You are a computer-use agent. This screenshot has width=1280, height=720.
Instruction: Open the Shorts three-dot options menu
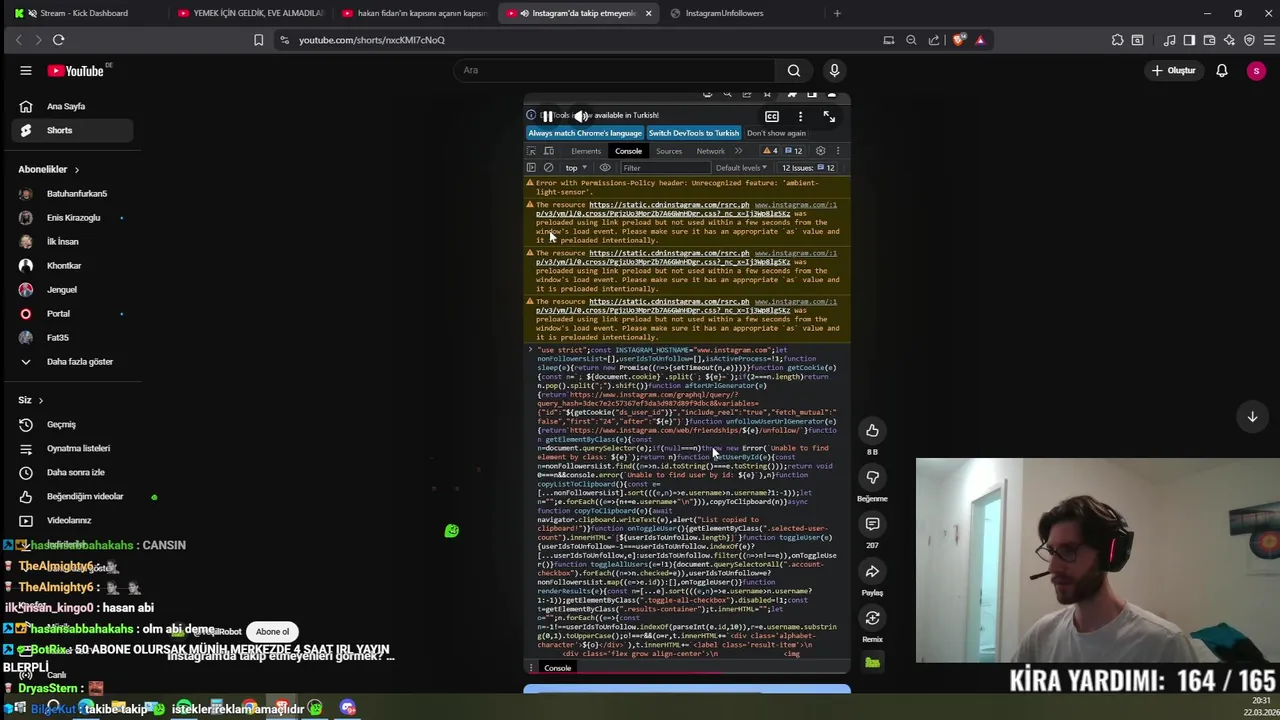(800, 116)
